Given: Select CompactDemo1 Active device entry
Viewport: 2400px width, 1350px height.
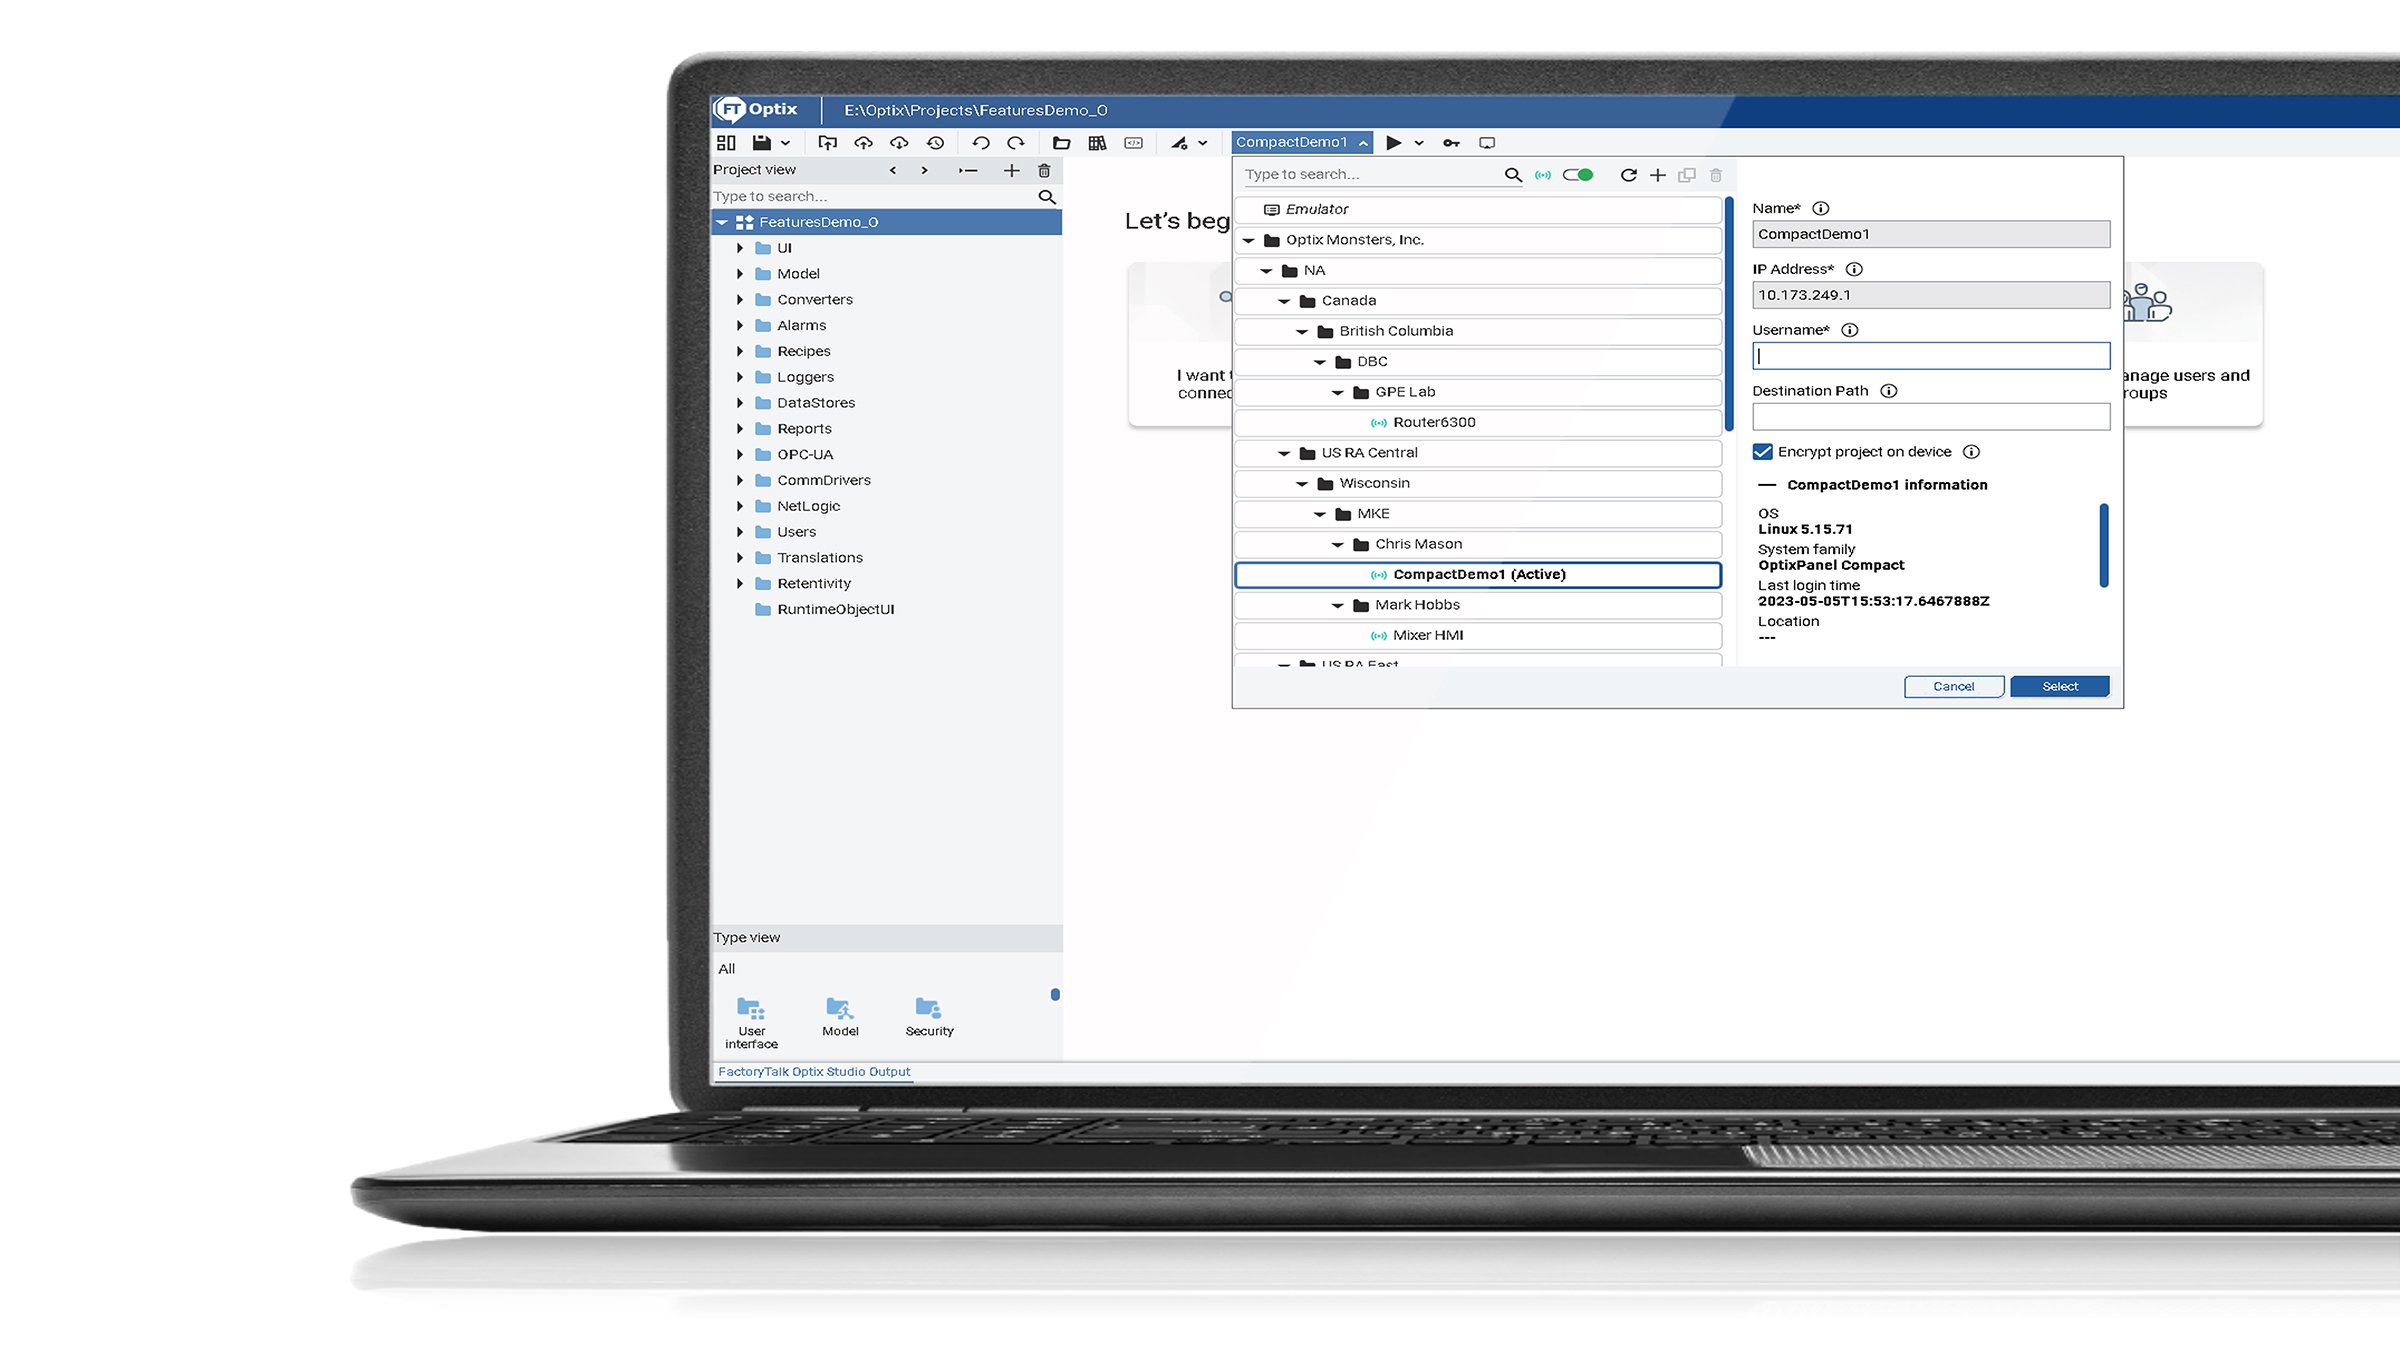Looking at the screenshot, I should click(x=1479, y=574).
